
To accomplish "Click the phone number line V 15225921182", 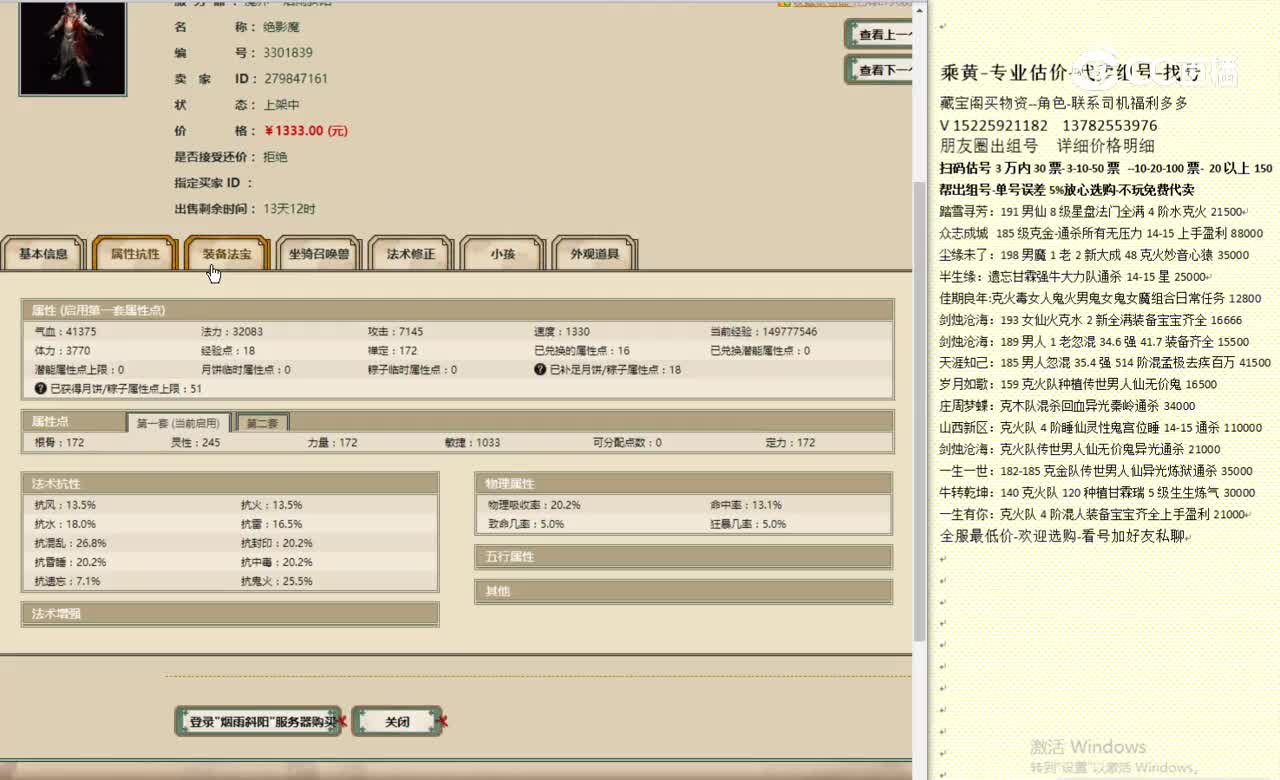I will [1049, 125].
